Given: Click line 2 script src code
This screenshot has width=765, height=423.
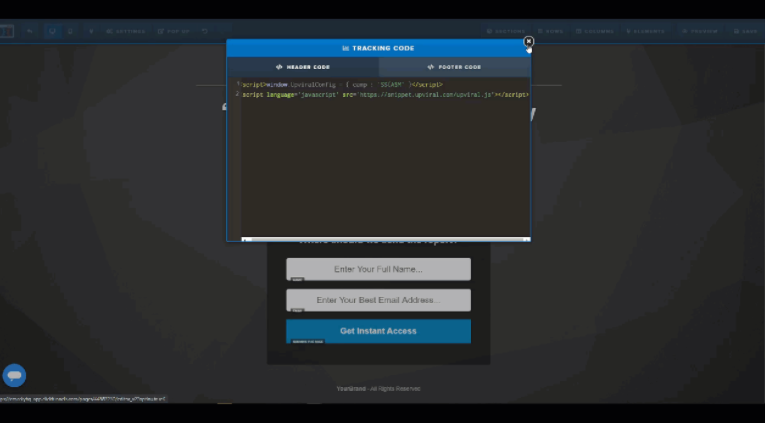Looking at the screenshot, I should (x=385, y=95).
